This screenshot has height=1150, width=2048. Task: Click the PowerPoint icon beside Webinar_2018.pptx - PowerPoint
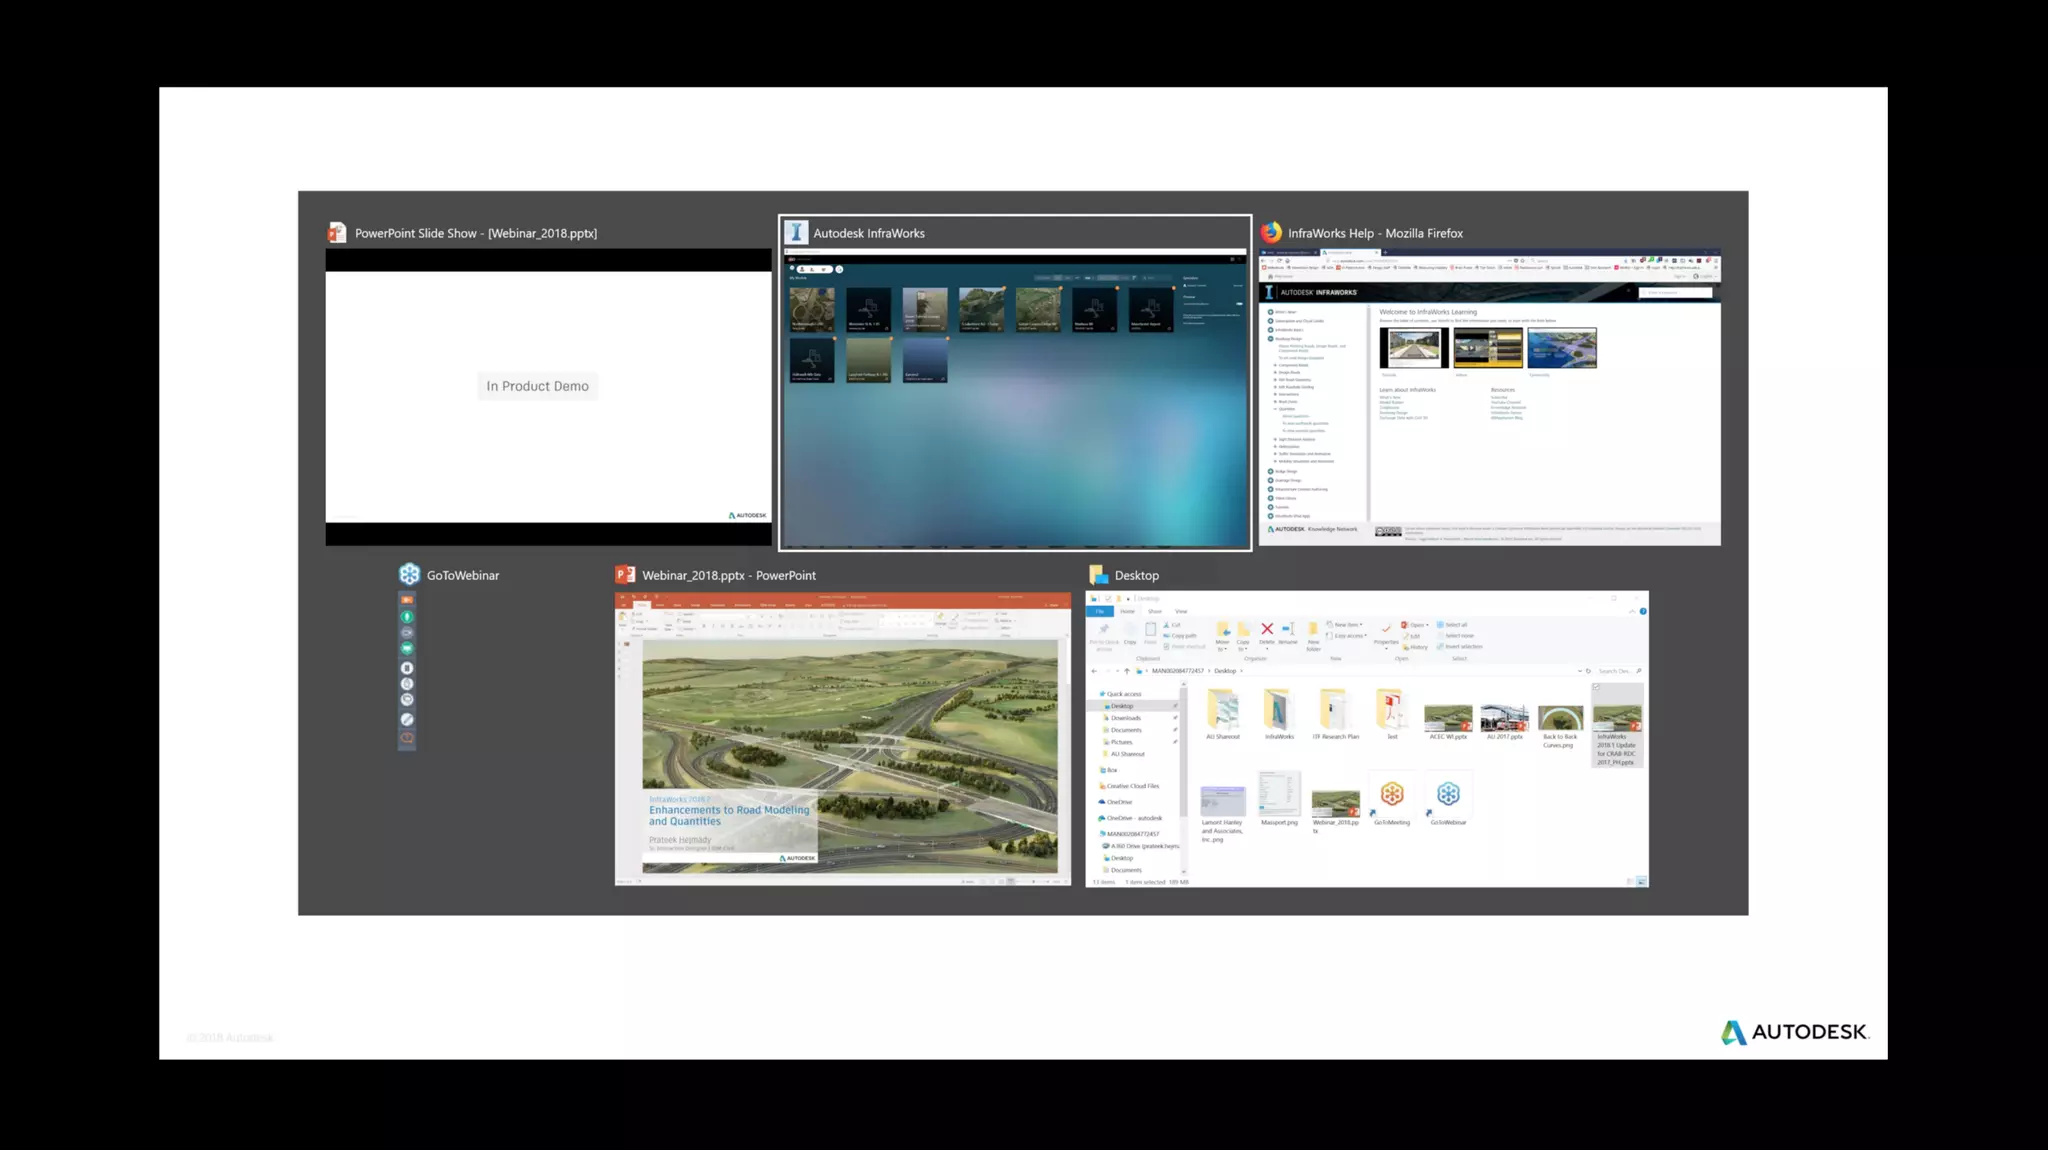point(625,574)
